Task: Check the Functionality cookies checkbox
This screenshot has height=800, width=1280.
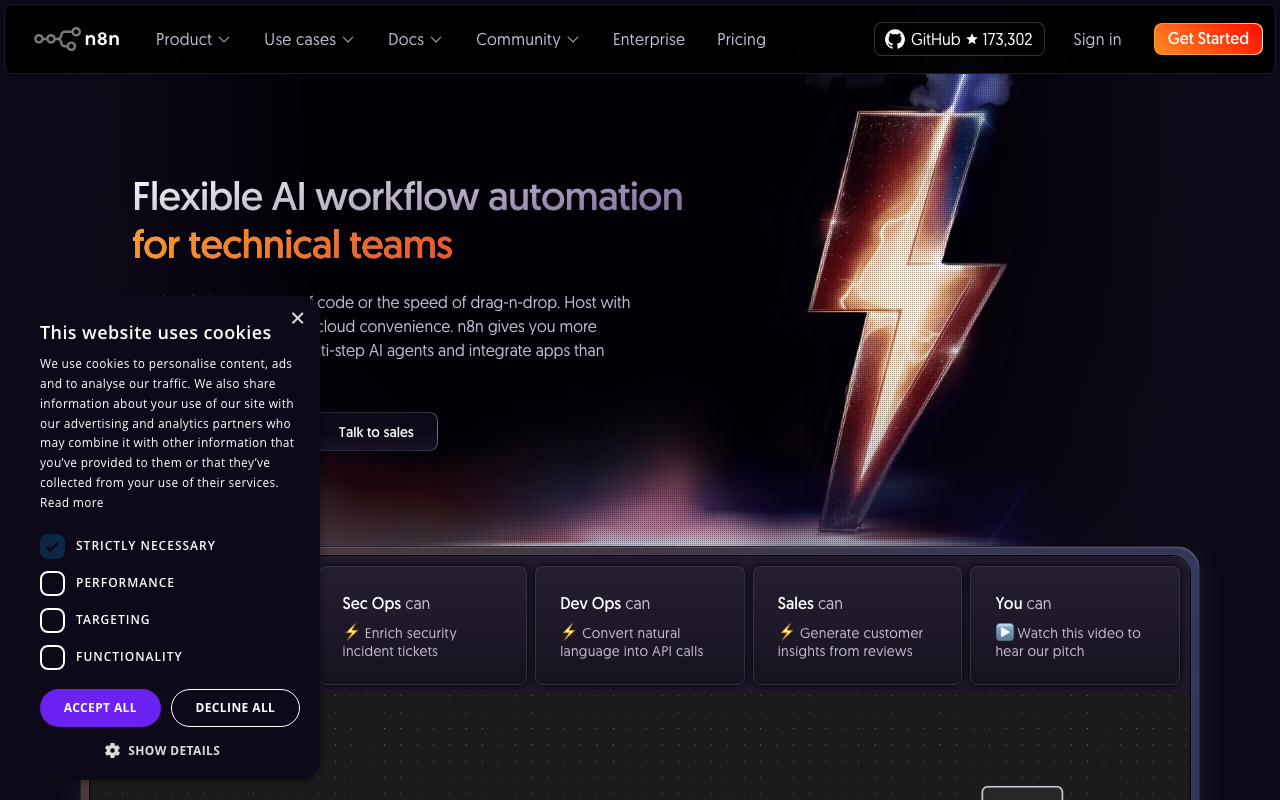Action: [52, 657]
